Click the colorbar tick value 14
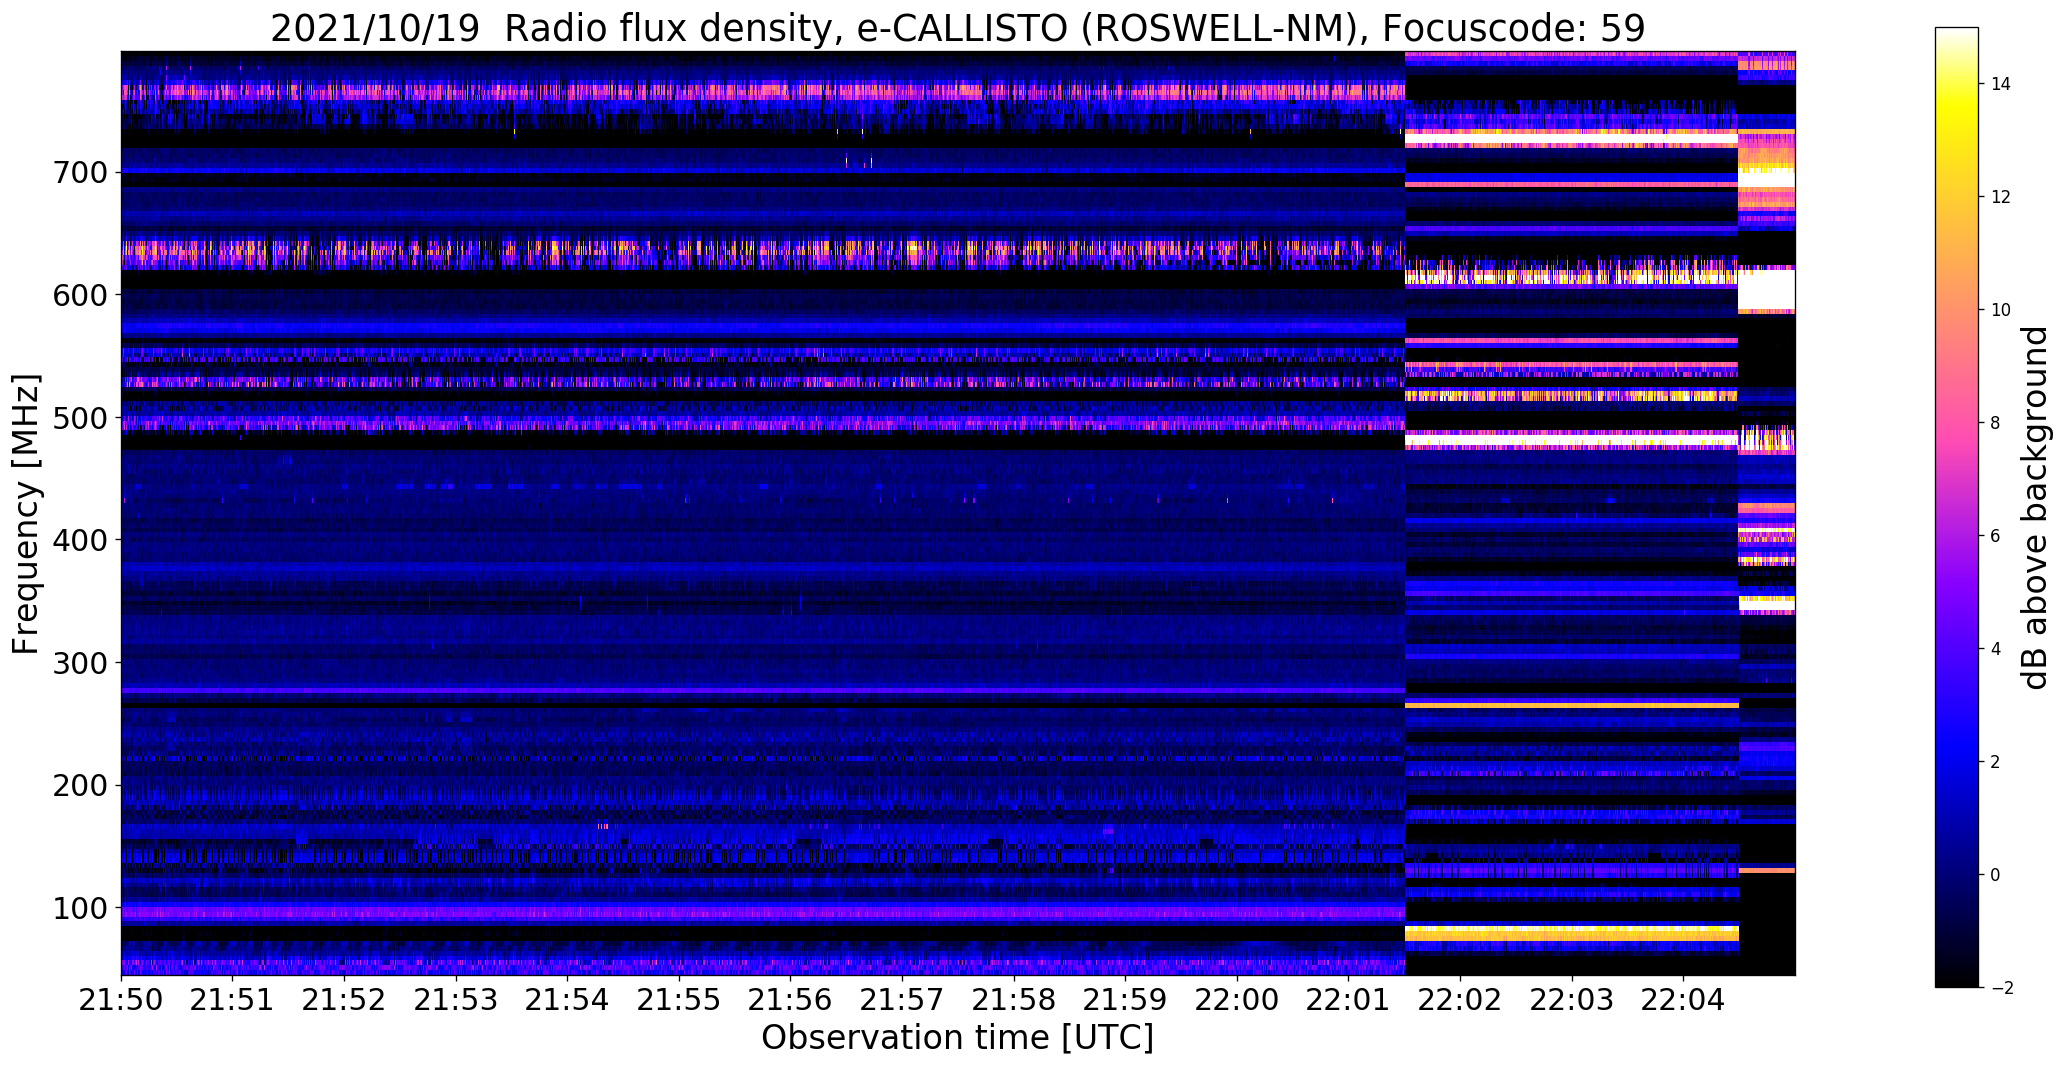 [x=2001, y=84]
